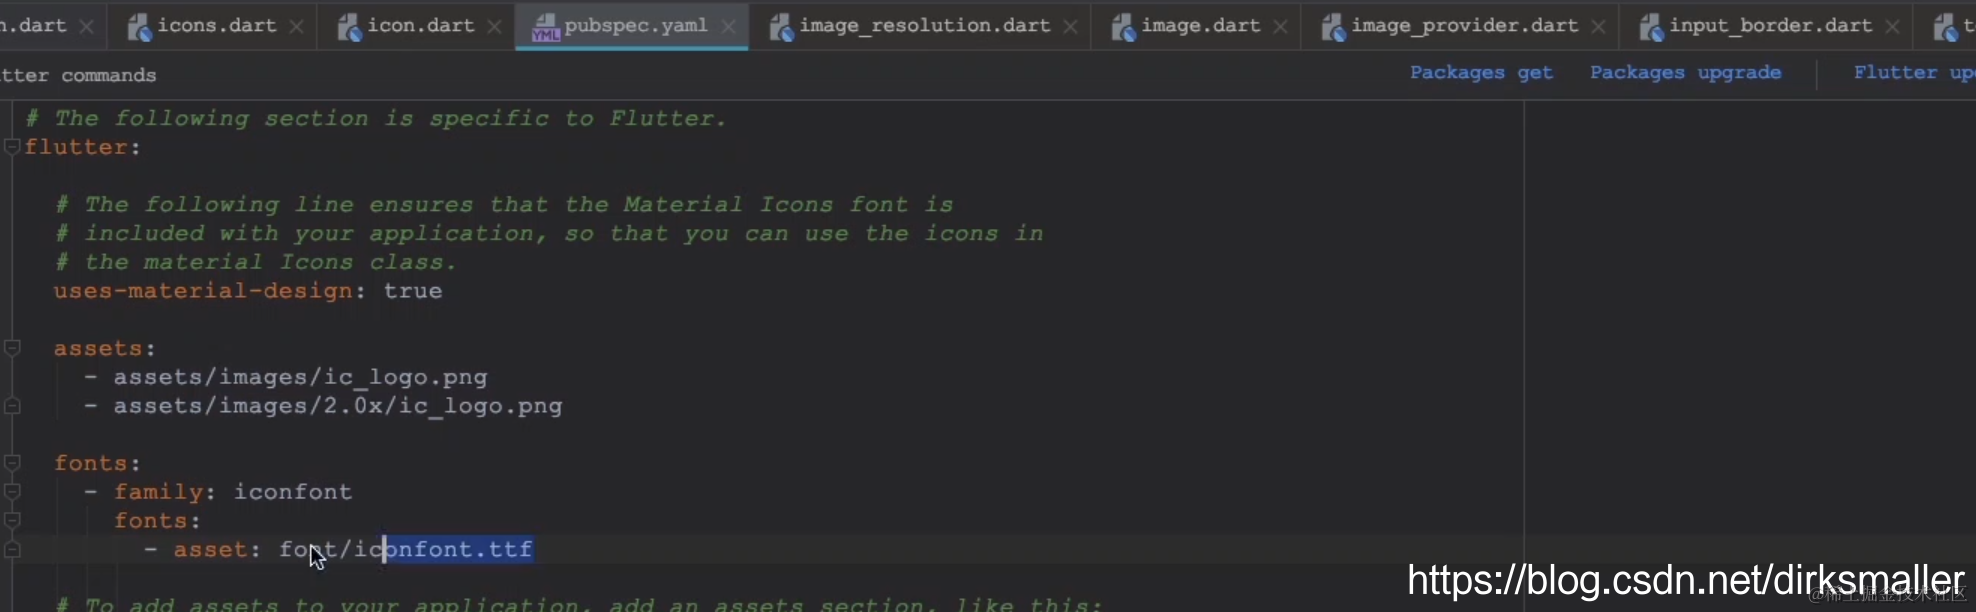1976x612 pixels.
Task: Click fold end marker at asset: line
Action: point(12,550)
